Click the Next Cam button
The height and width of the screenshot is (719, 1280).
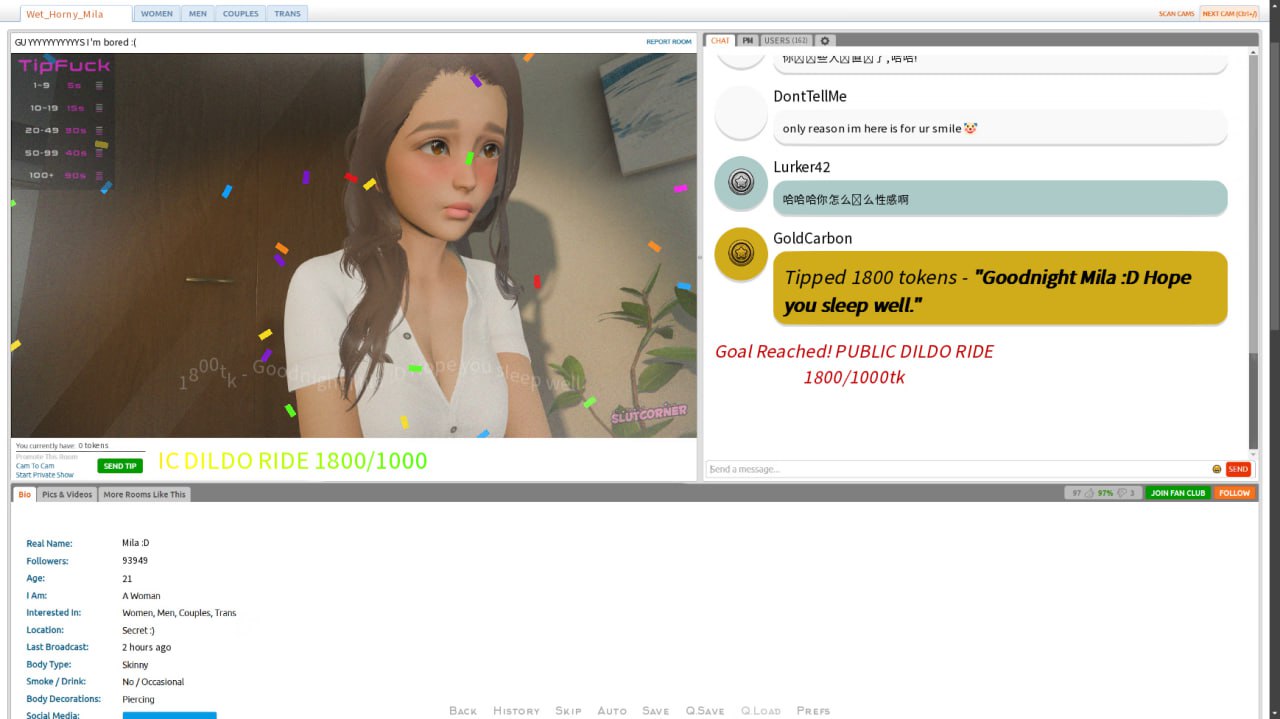click(x=1229, y=14)
